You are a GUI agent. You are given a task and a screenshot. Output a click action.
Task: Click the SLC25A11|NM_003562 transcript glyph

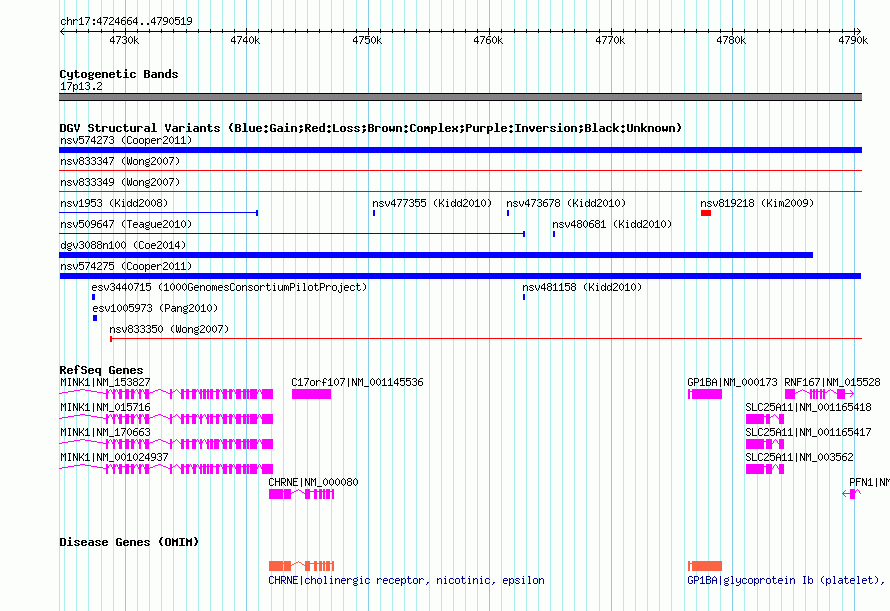pyautogui.click(x=765, y=468)
